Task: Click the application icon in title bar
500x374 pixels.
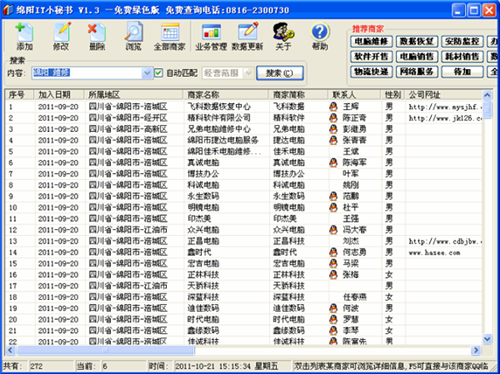Action: [8, 10]
